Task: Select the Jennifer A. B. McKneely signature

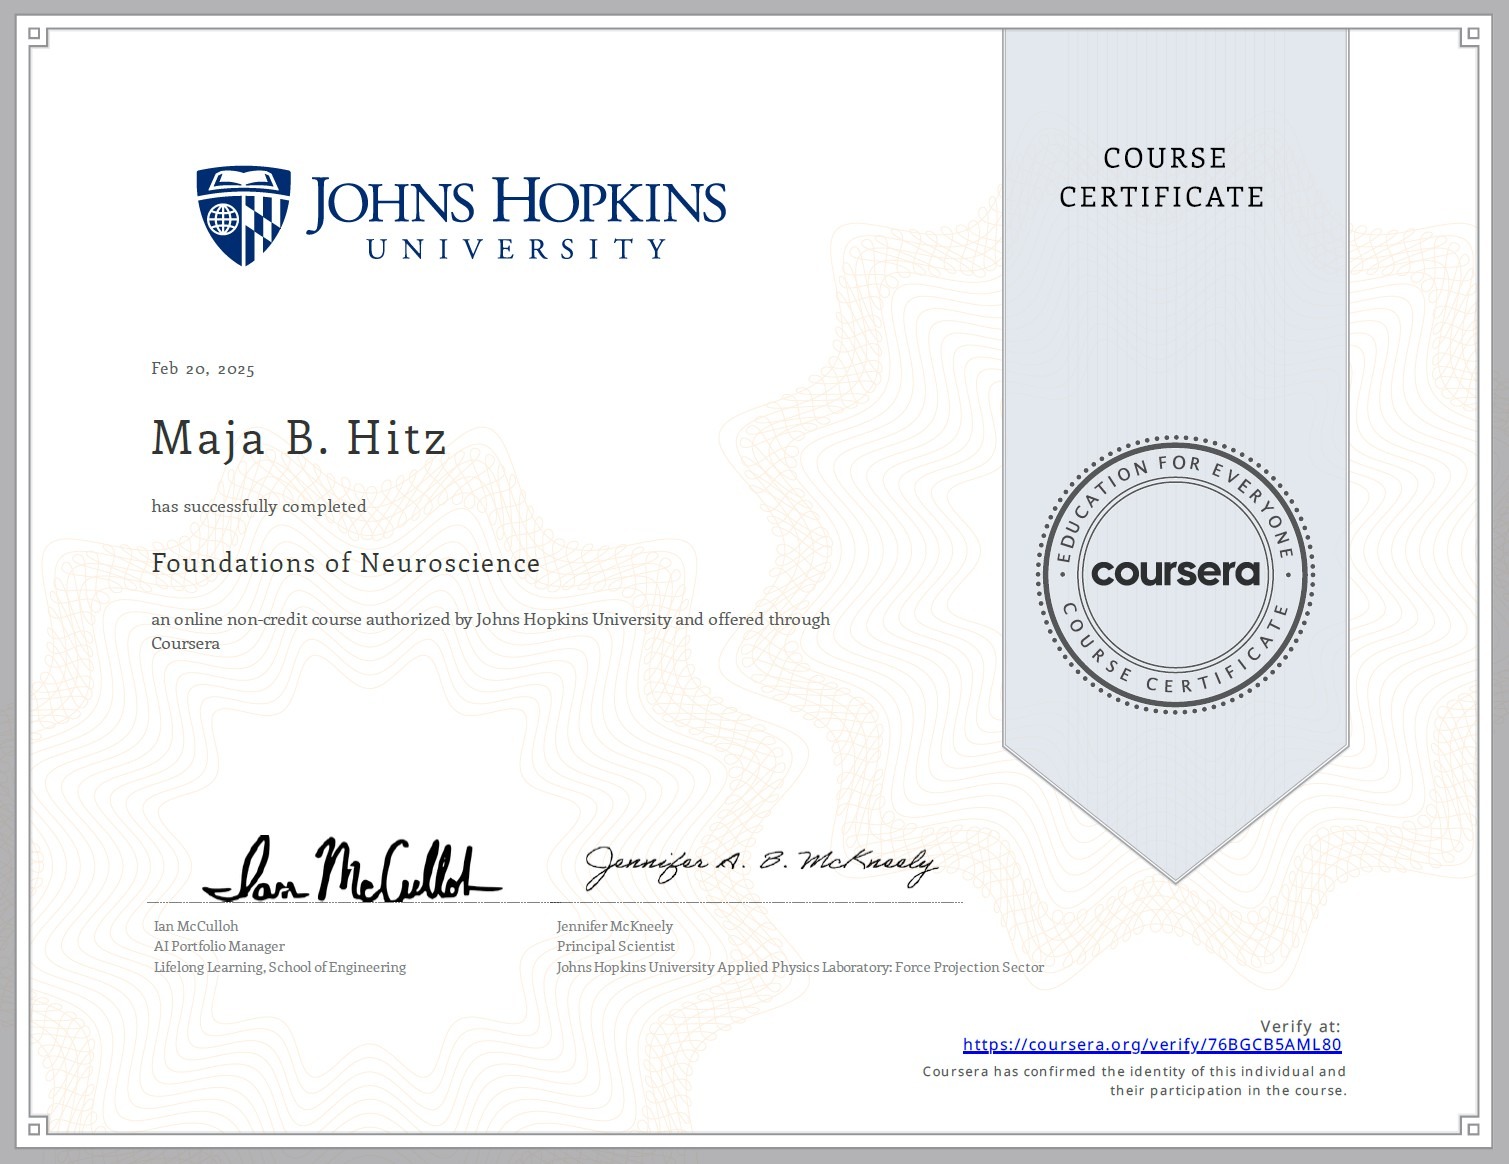Action: point(761,866)
